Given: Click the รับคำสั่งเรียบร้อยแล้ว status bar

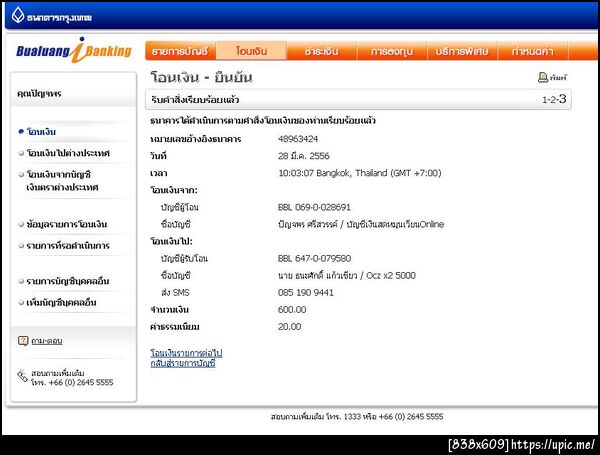Looking at the screenshot, I should click(358, 99).
